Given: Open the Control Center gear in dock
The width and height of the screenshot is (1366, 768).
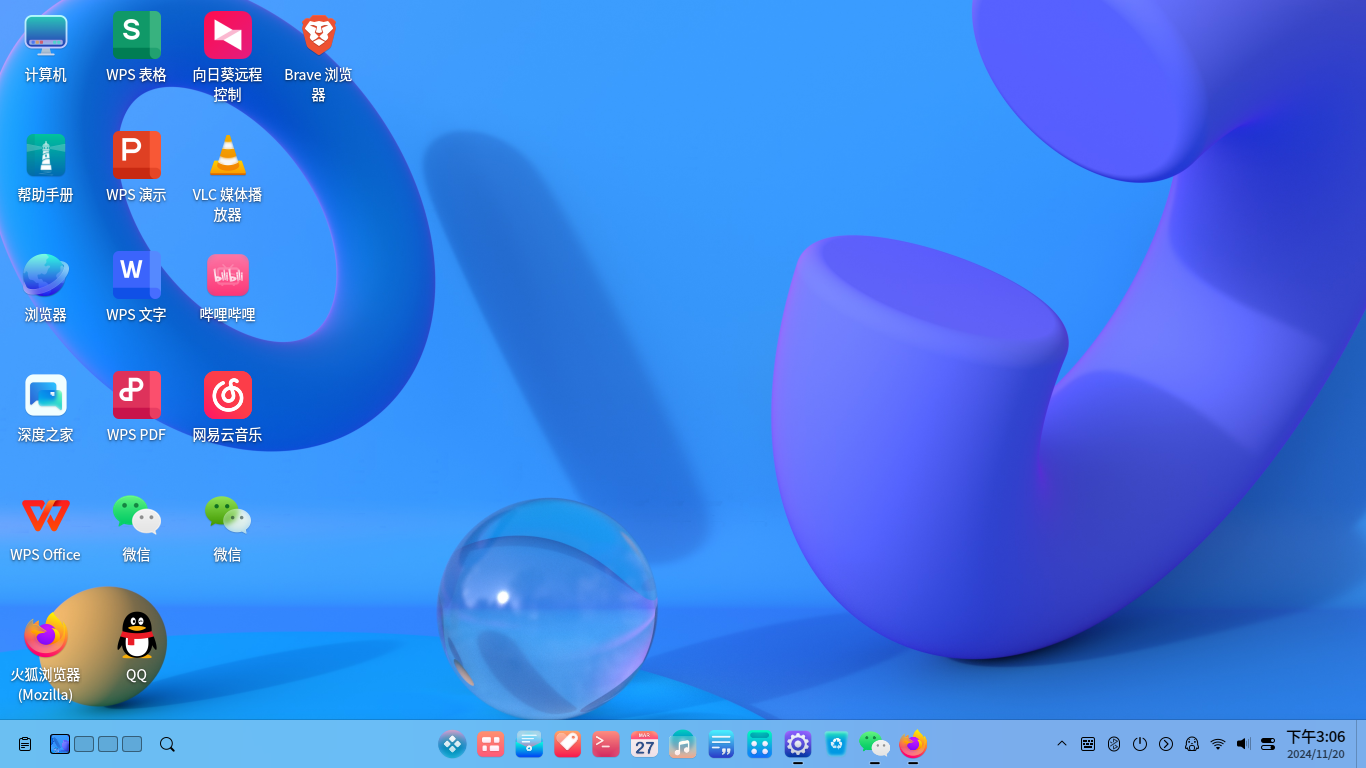Looking at the screenshot, I should click(x=798, y=744).
